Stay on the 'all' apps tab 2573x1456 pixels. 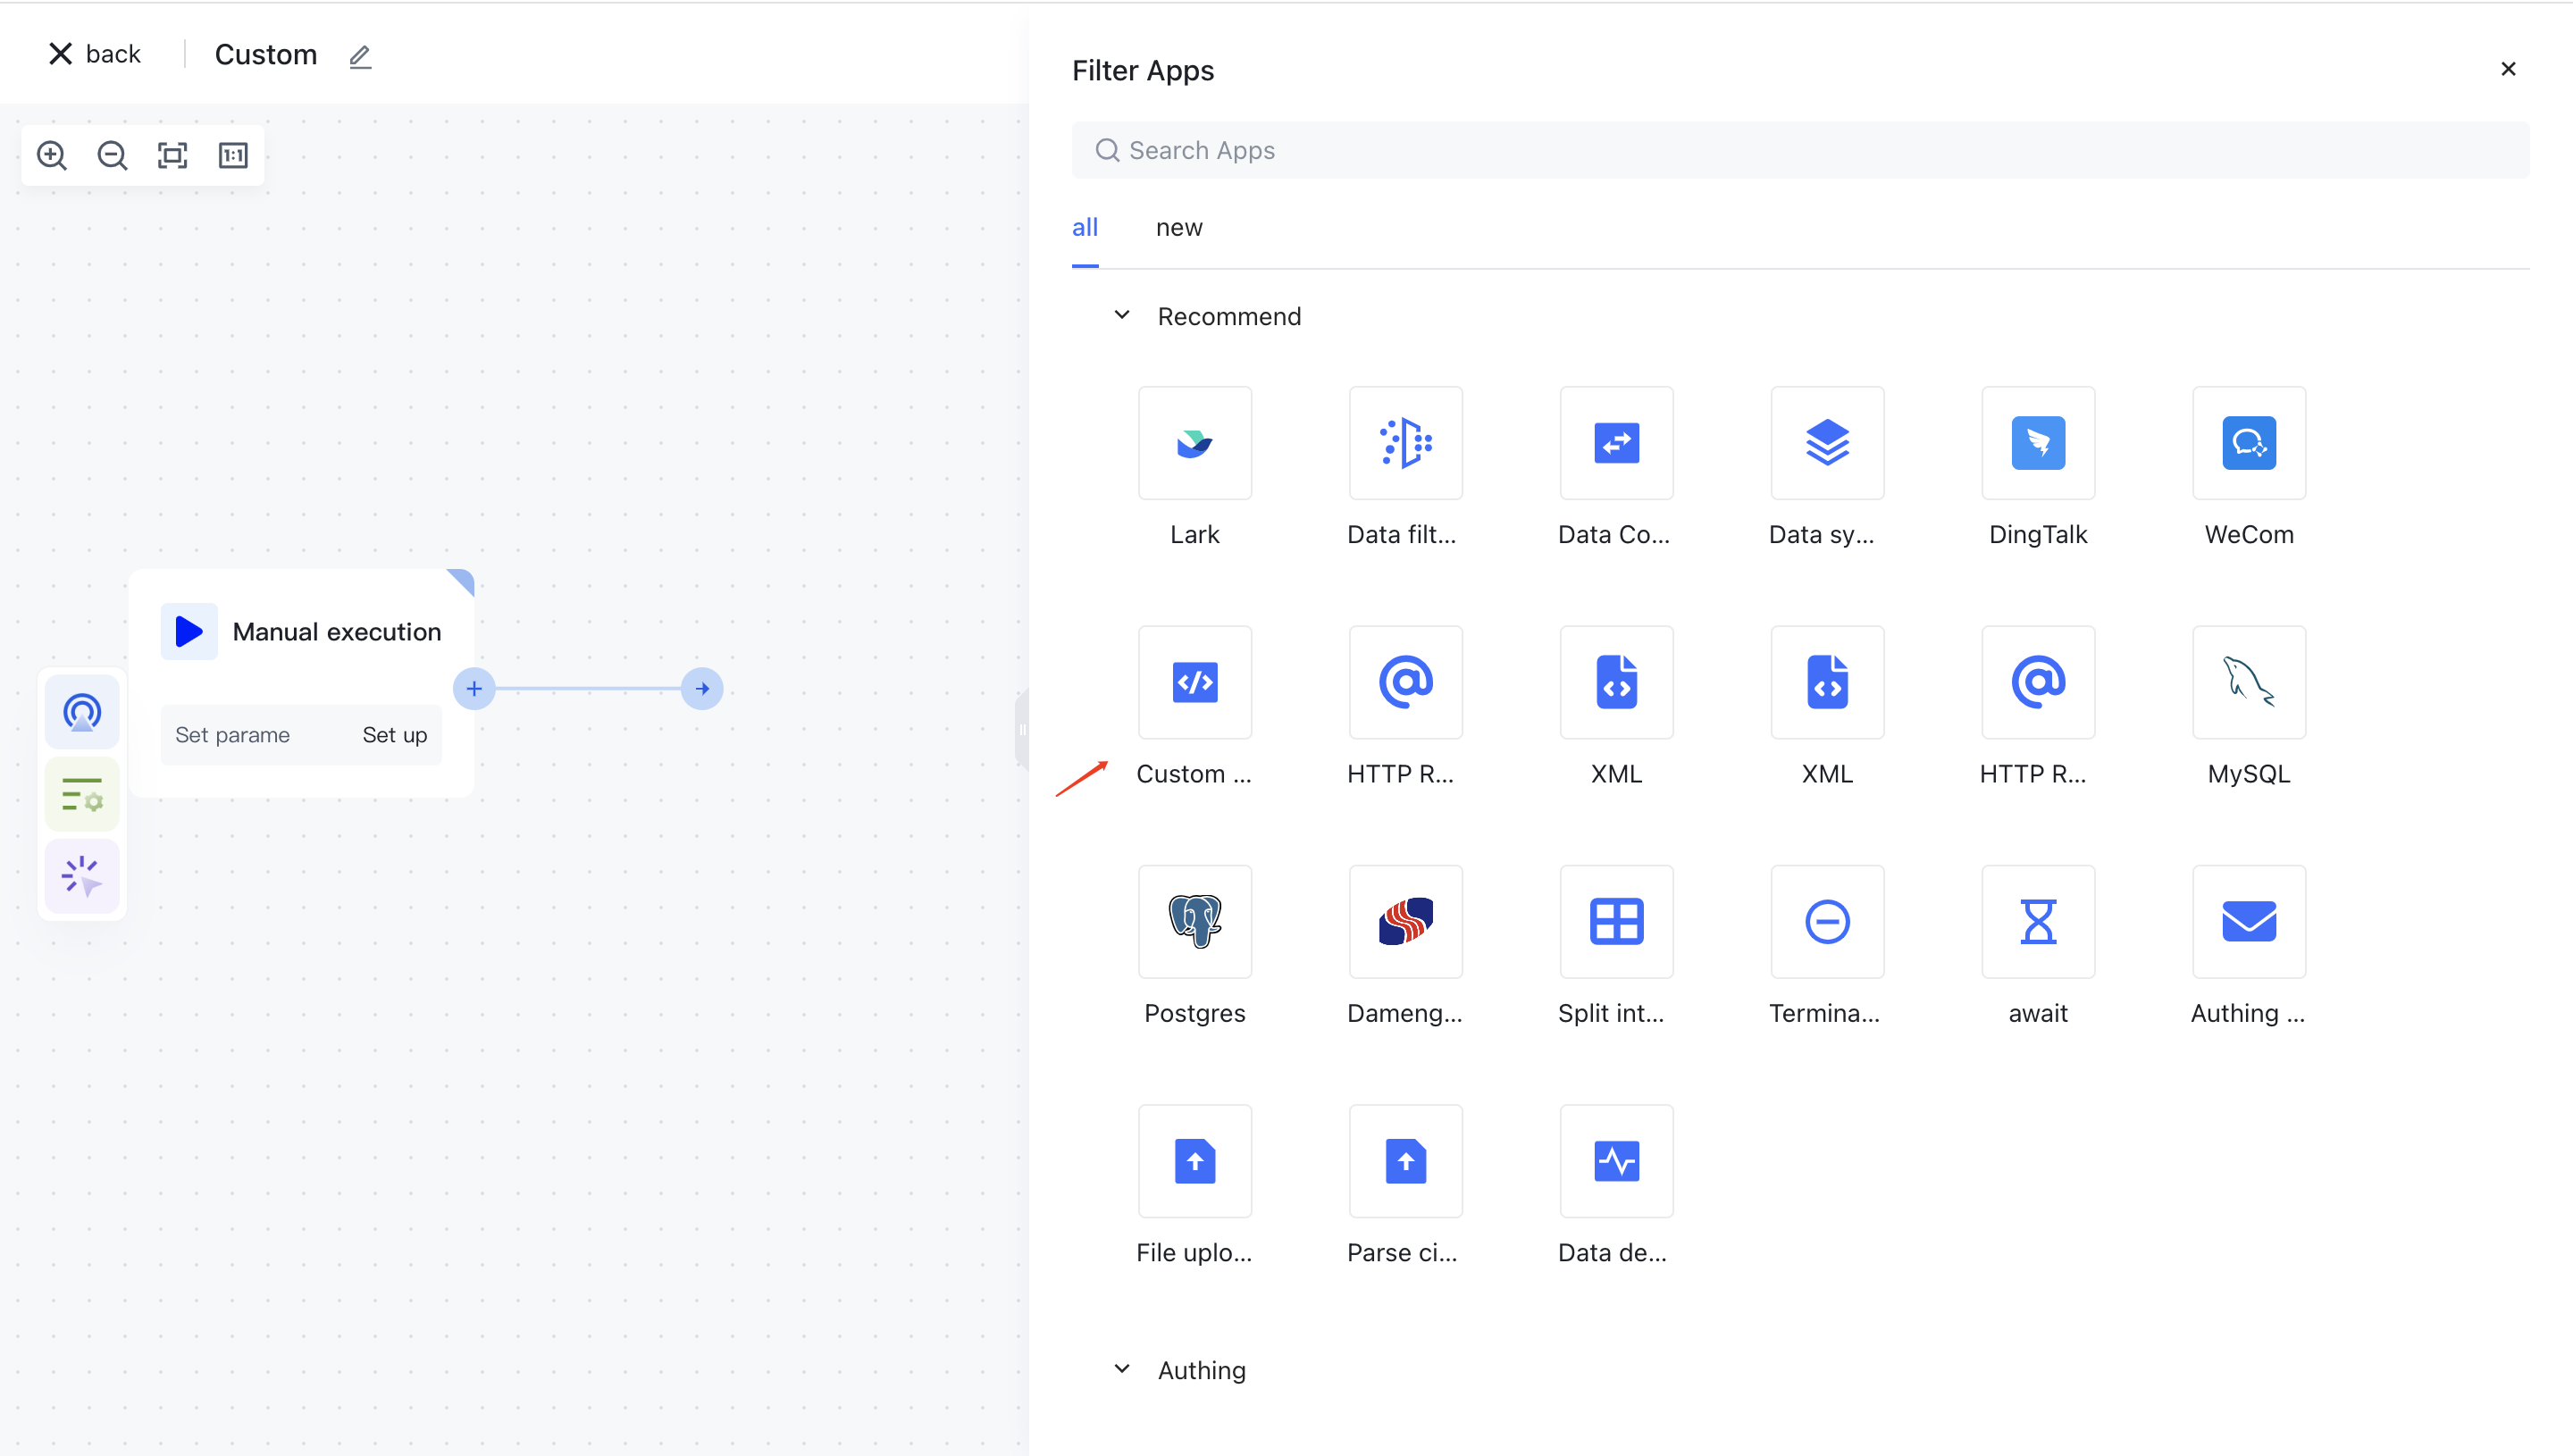click(x=1085, y=227)
